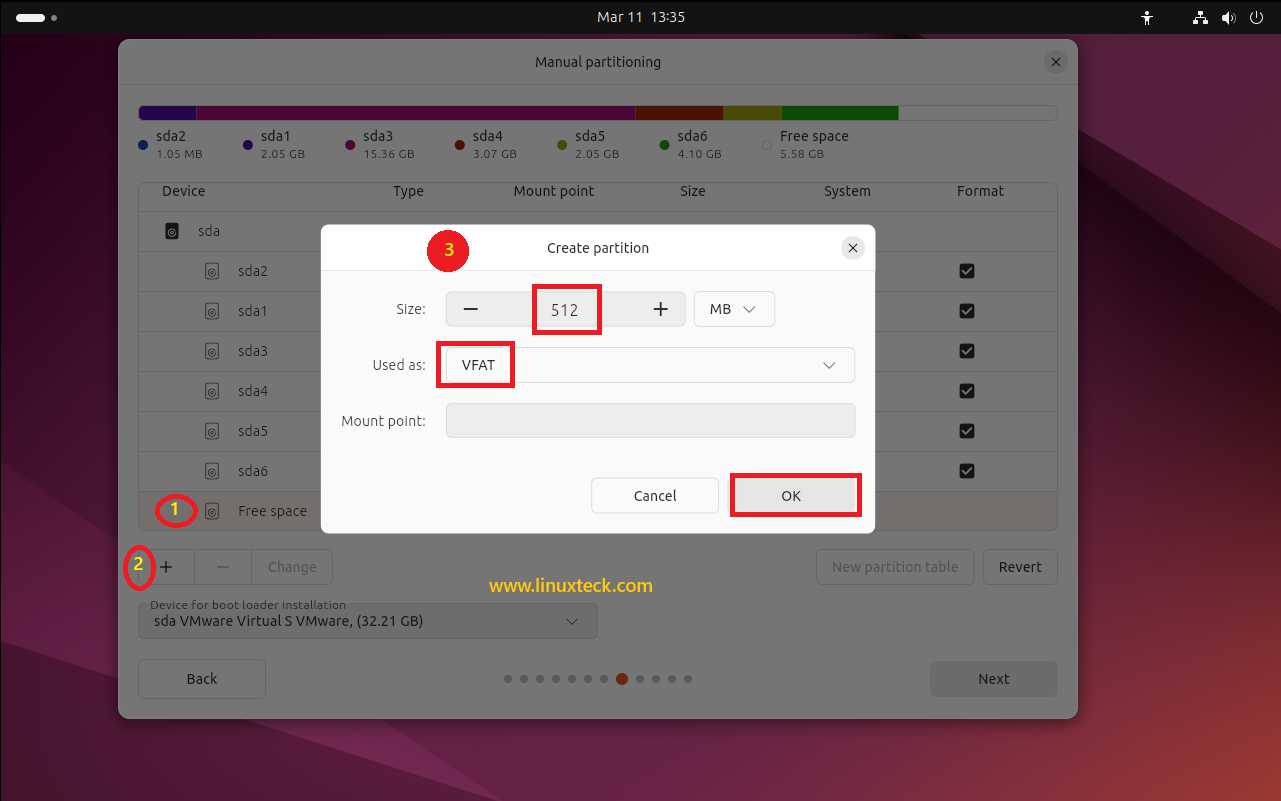Toggle the Format checkbox on the sda5 row
Viewport: 1281px width, 801px height.
point(966,431)
